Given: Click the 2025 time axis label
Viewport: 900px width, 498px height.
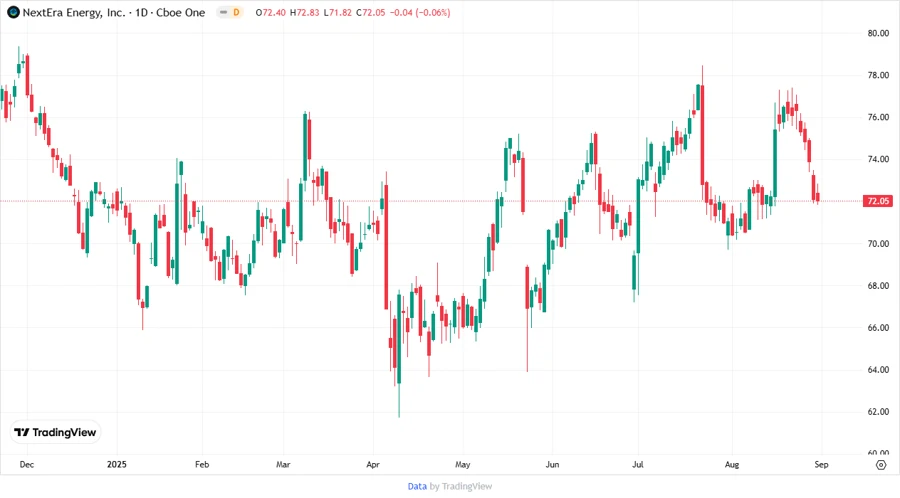Looking at the screenshot, I should tap(117, 464).
